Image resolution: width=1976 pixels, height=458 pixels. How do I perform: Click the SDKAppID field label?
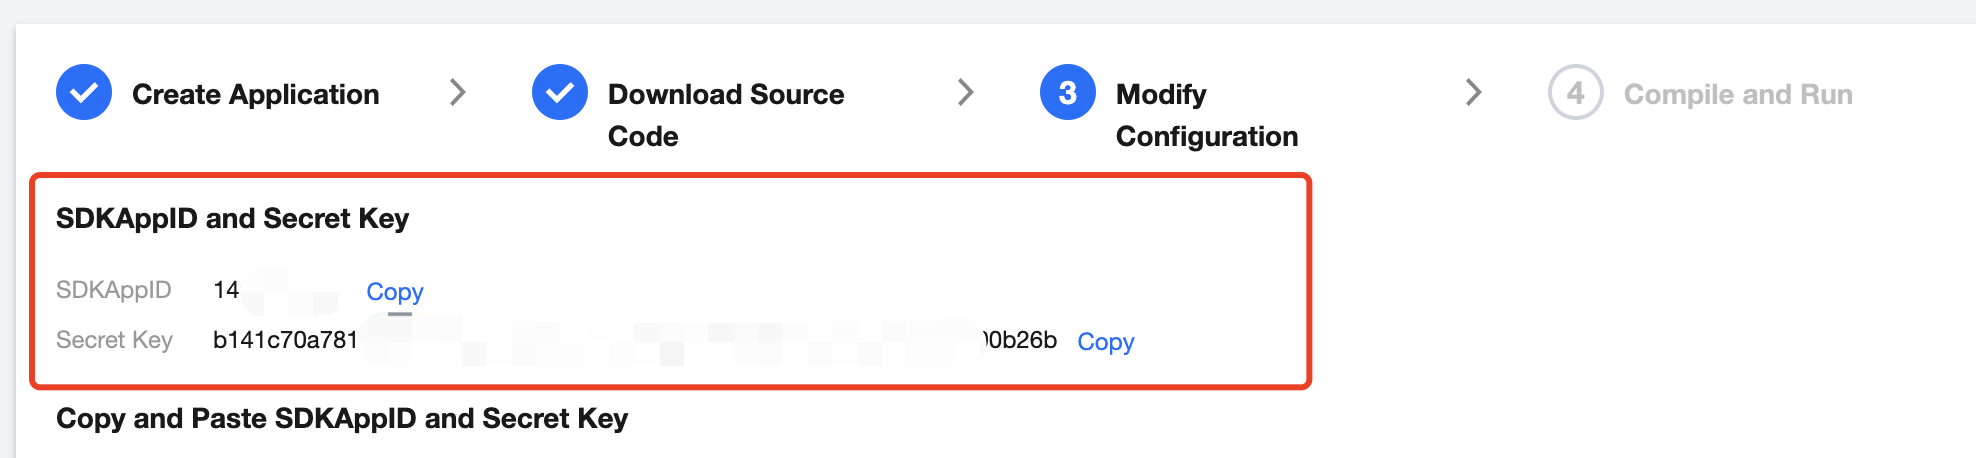pos(114,290)
